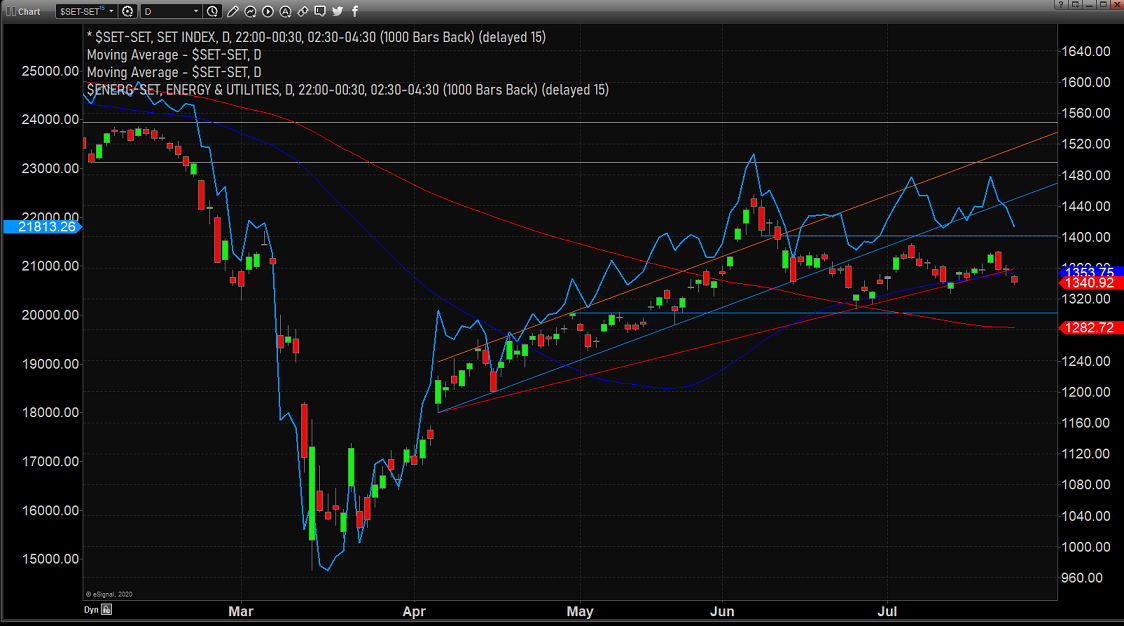Maximize the chart window

(1102, 4)
